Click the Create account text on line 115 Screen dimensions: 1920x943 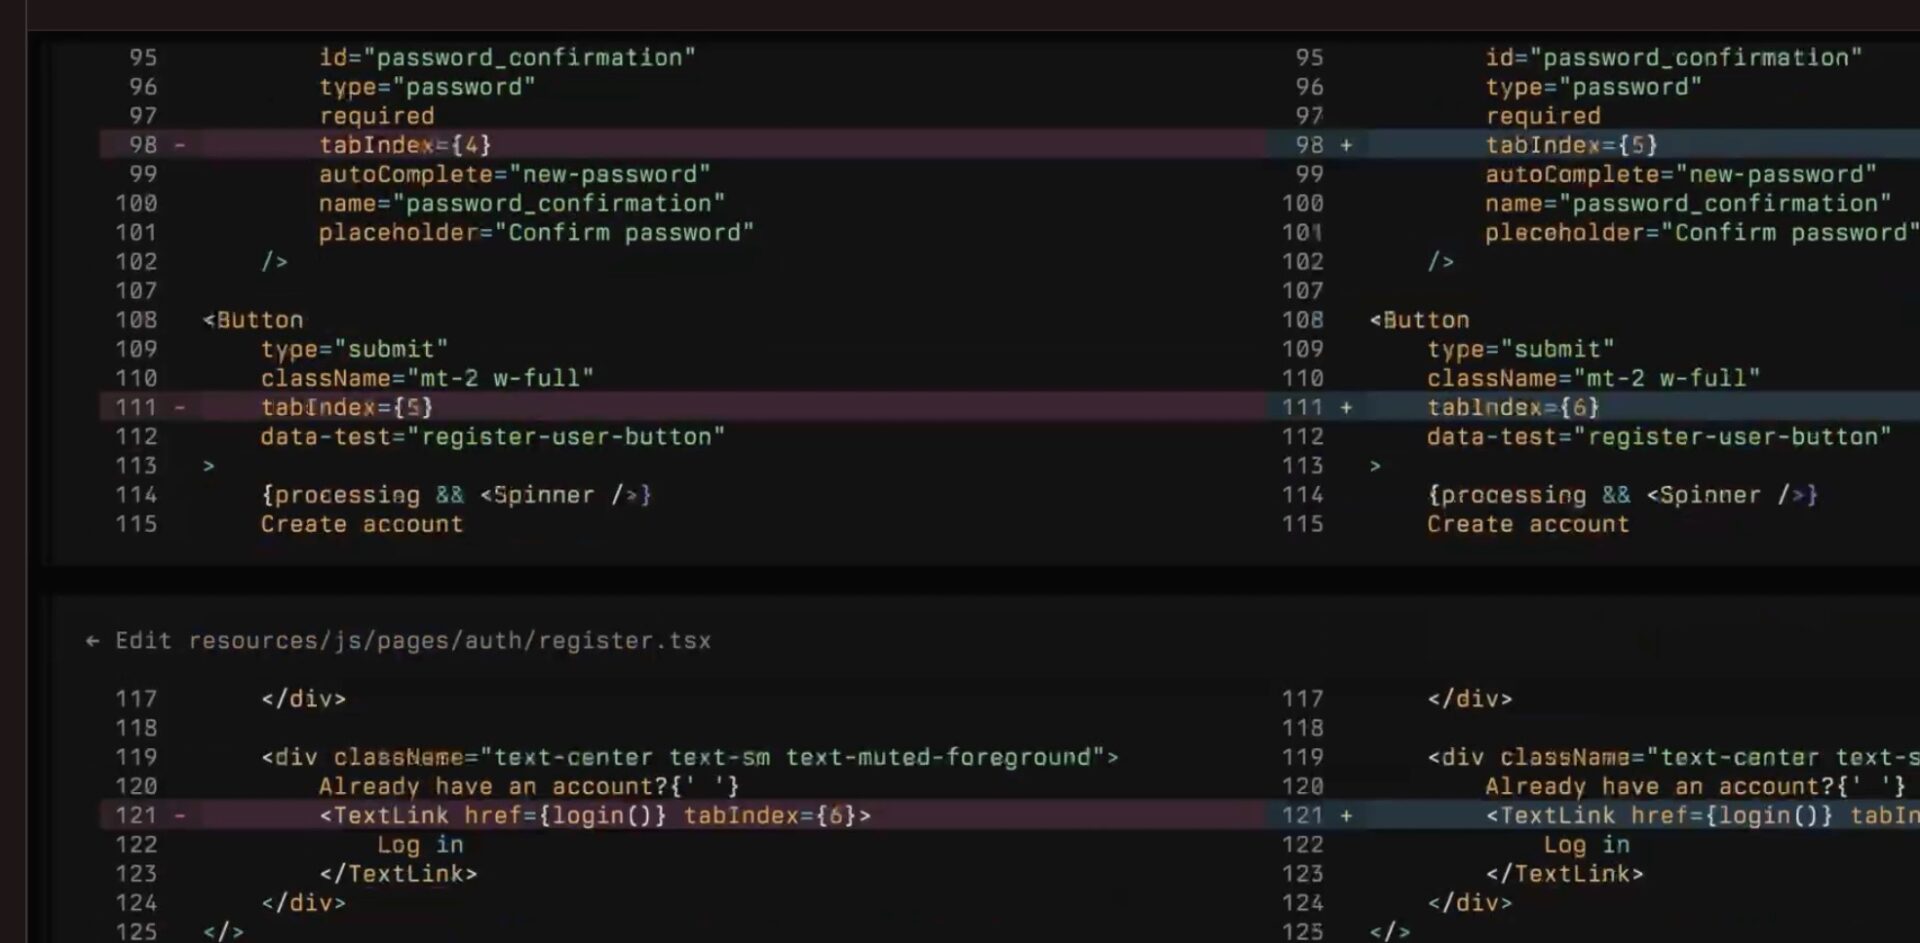(362, 524)
